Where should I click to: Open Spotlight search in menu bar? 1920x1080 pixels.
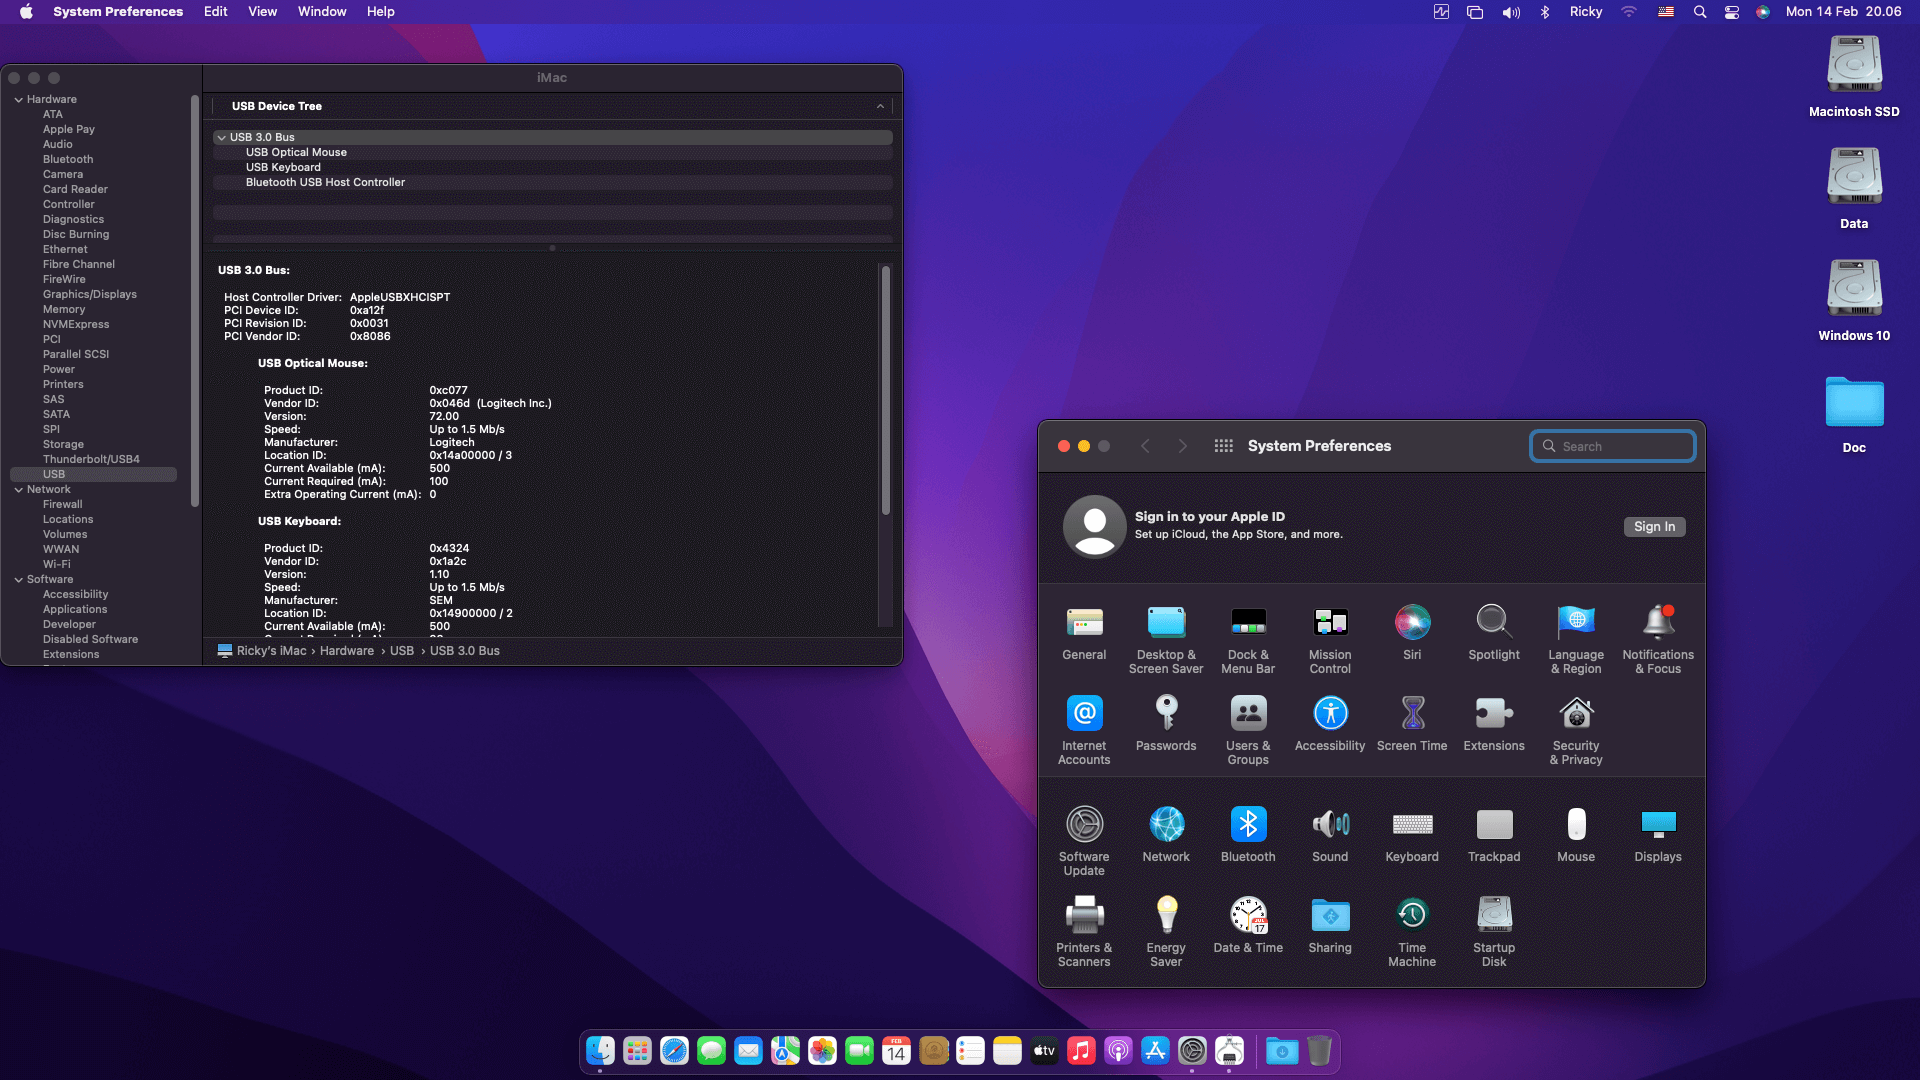pyautogui.click(x=1699, y=12)
